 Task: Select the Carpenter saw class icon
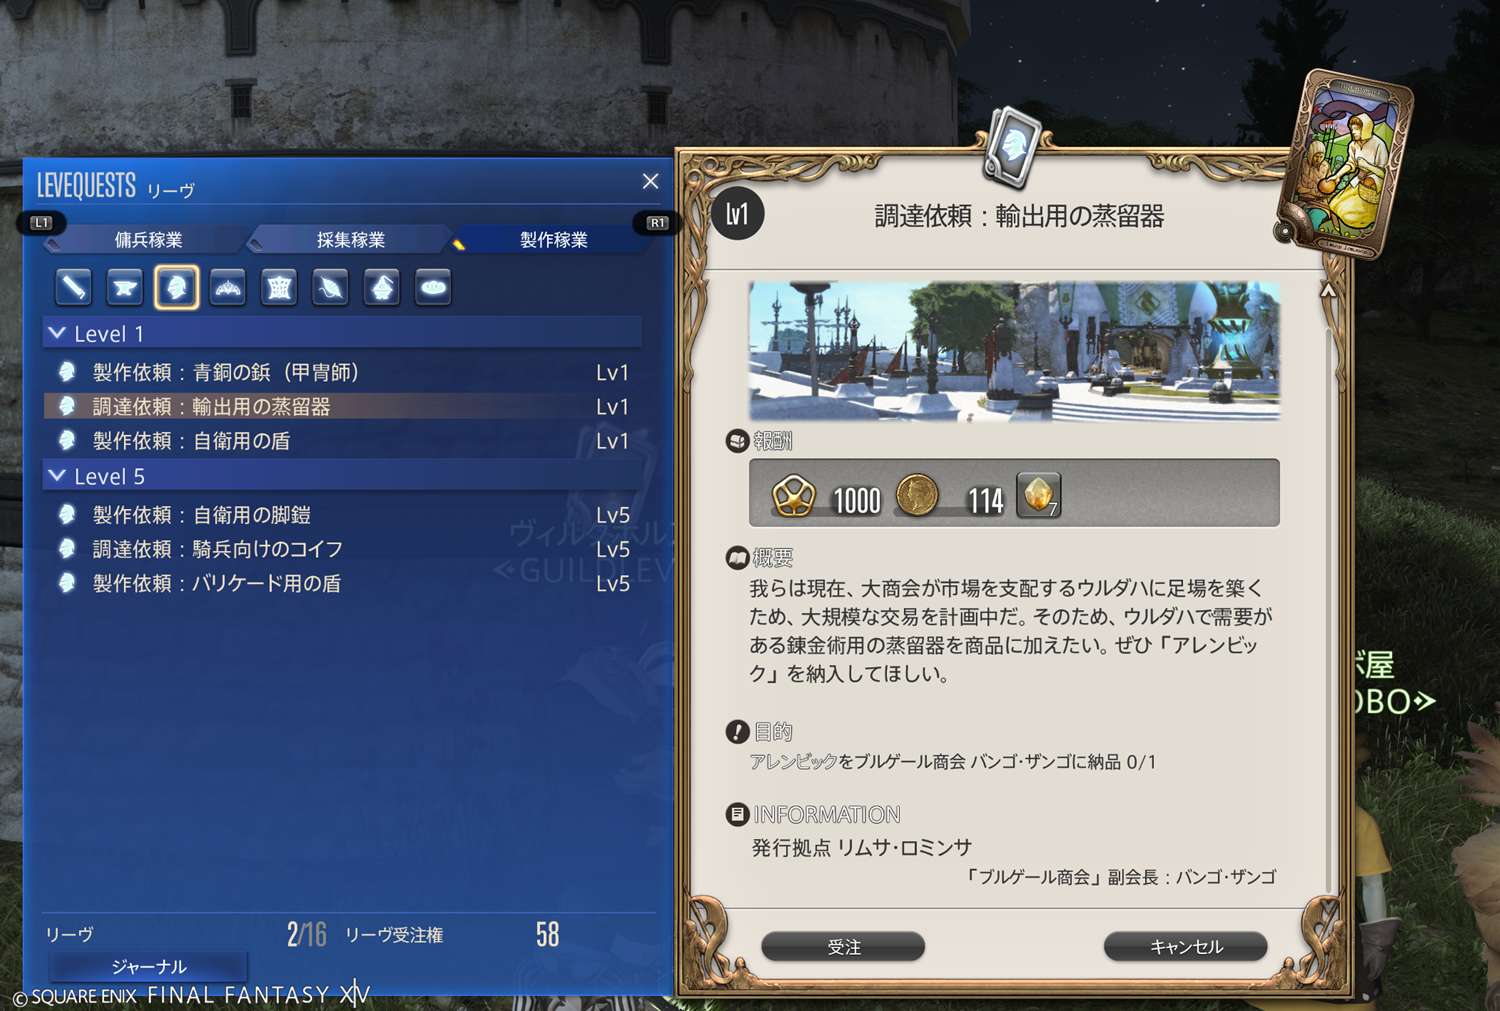(x=74, y=288)
